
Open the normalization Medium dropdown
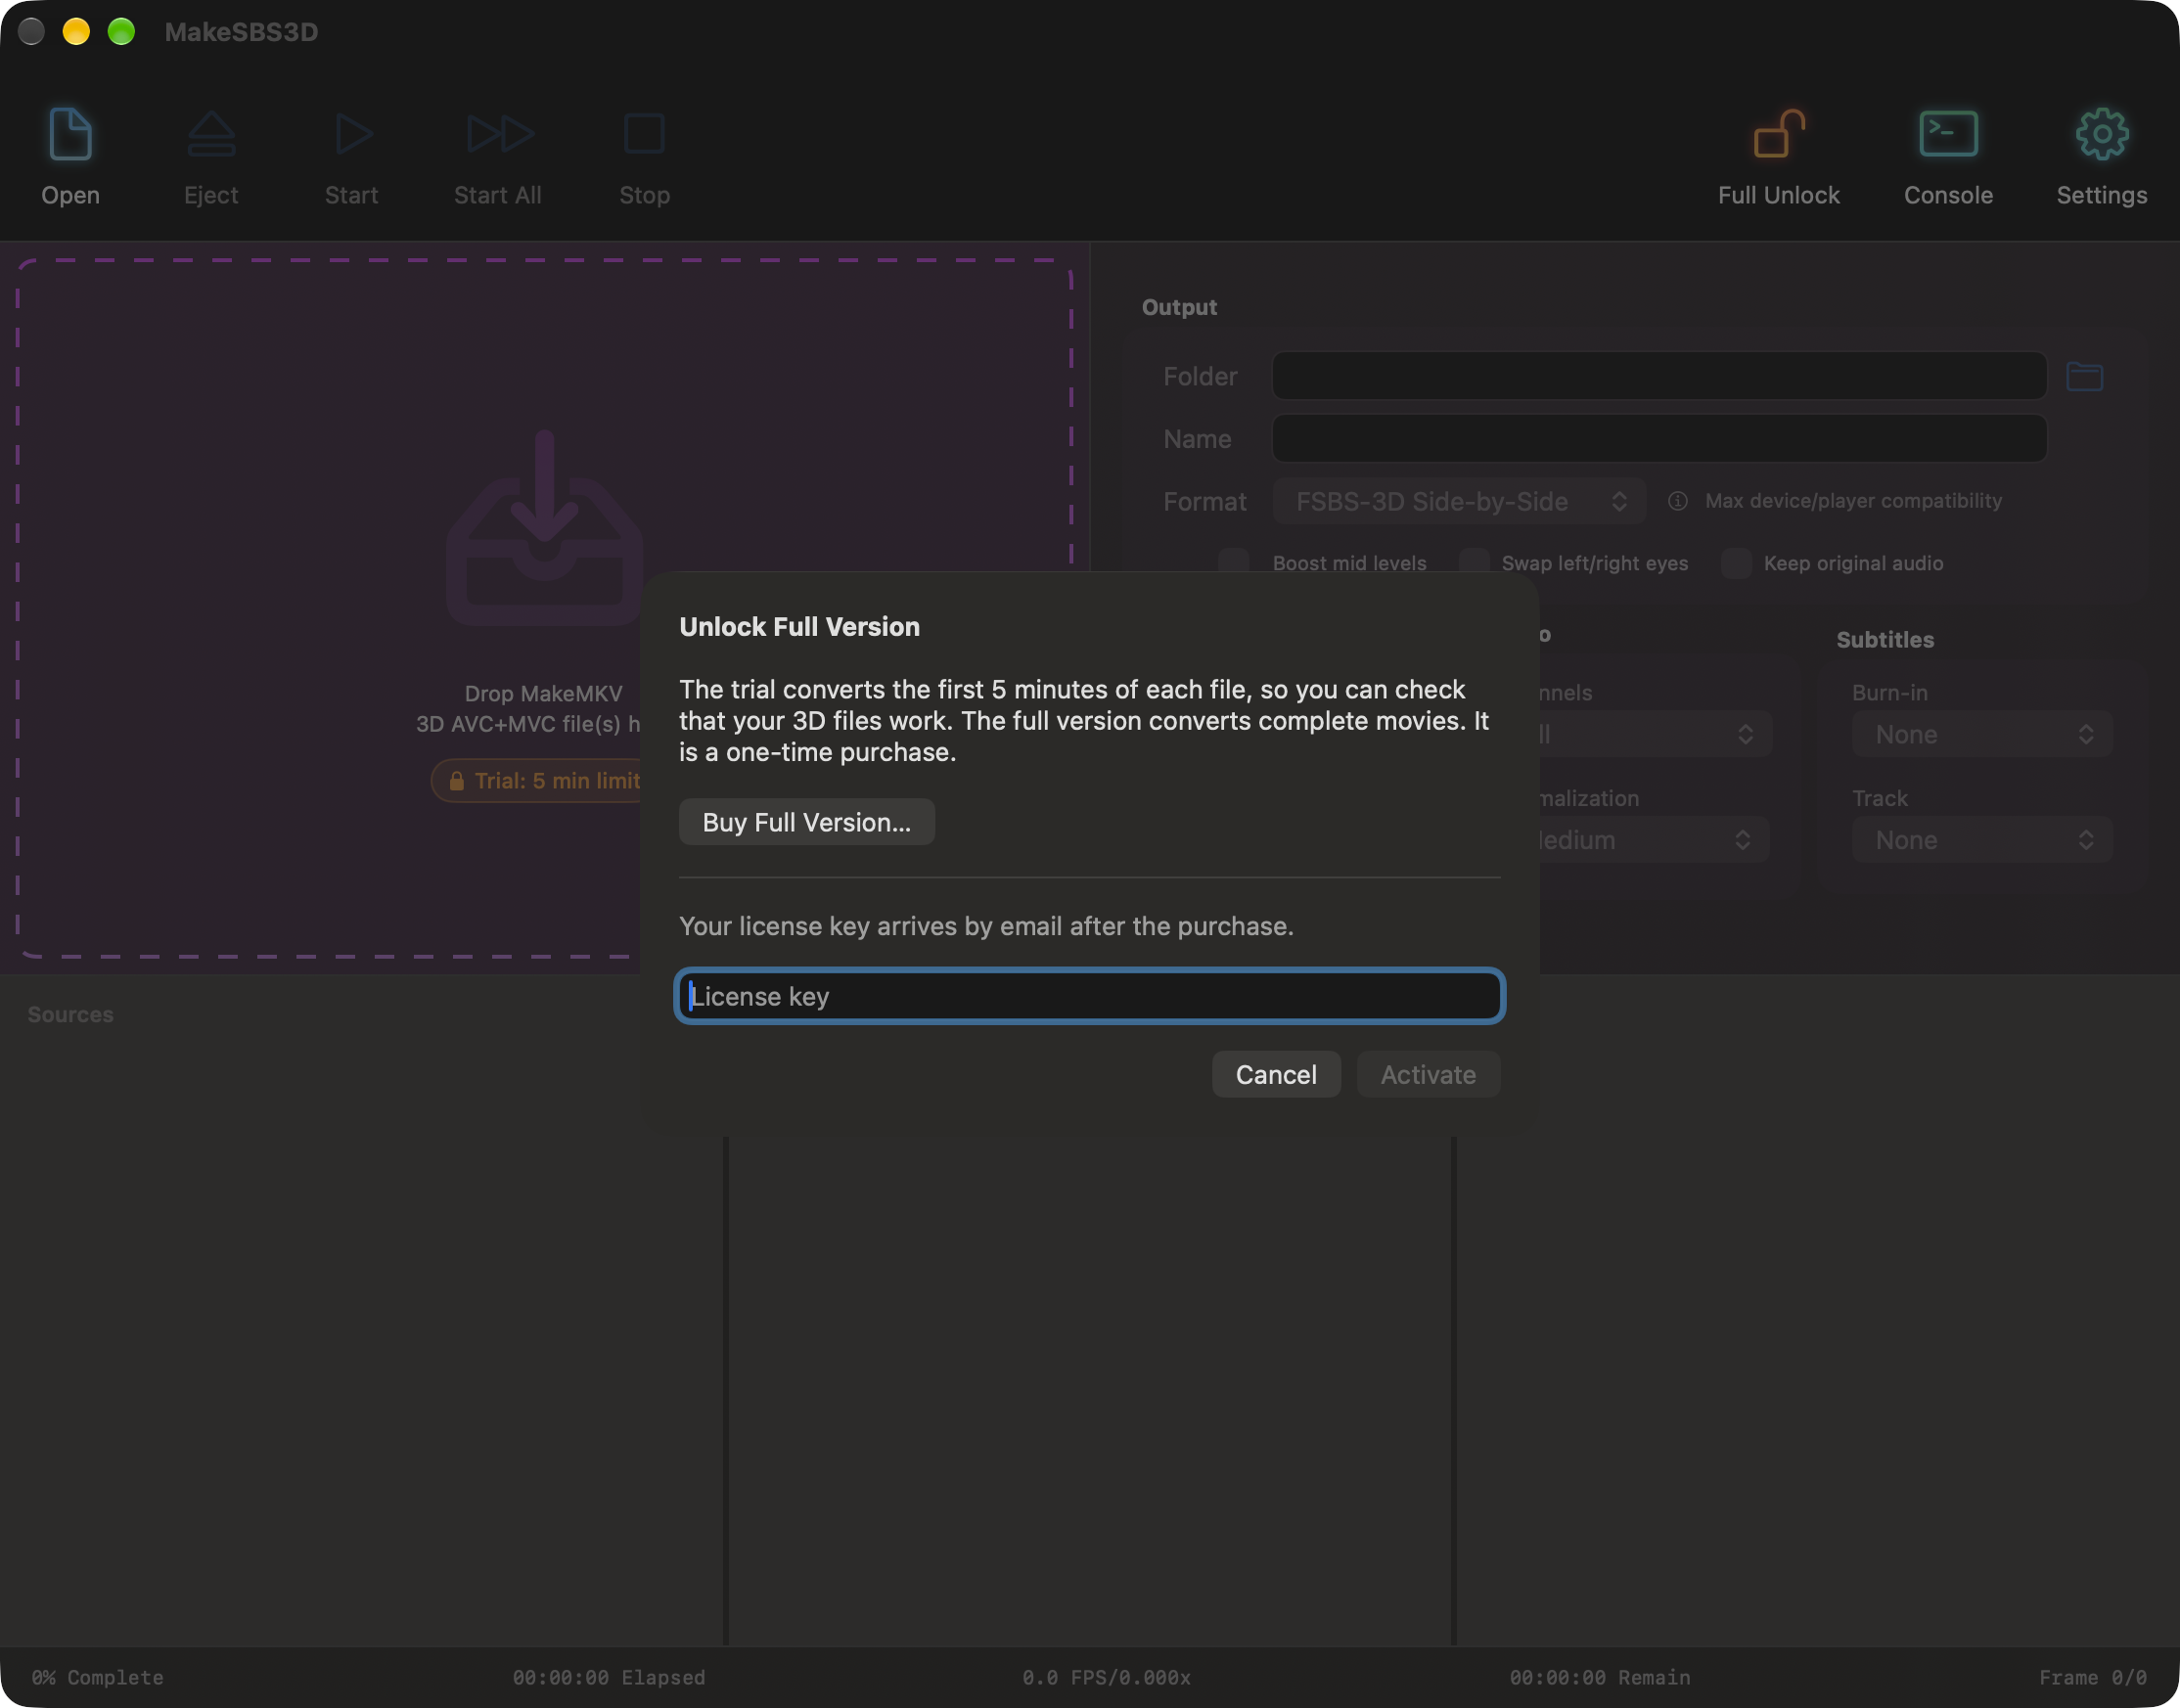click(x=1653, y=840)
